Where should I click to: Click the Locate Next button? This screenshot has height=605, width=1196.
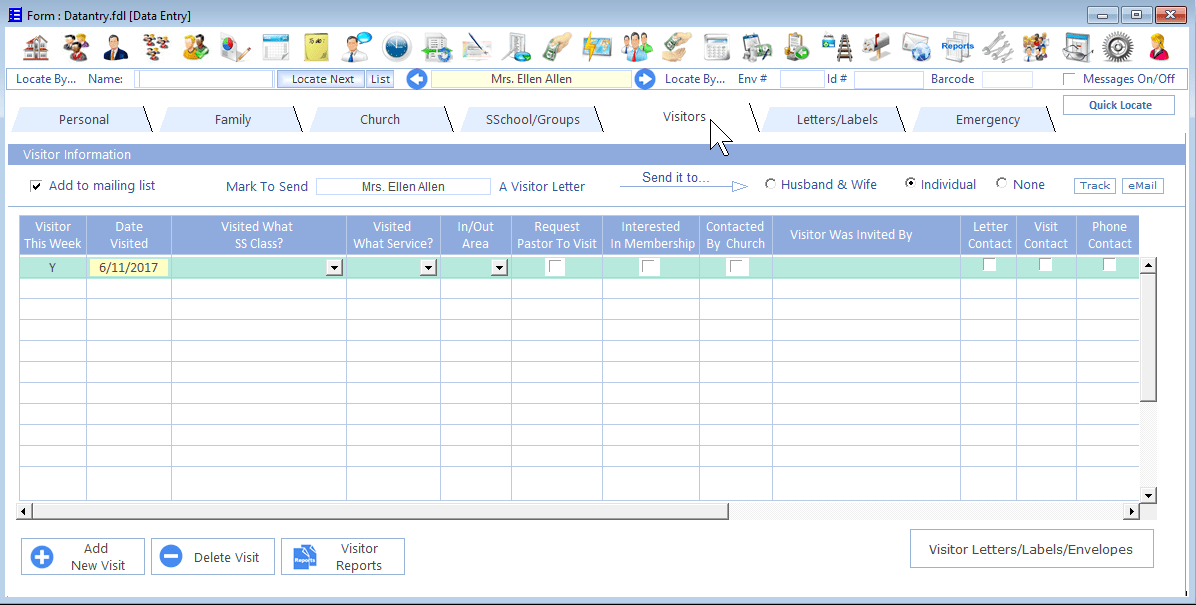[323, 79]
